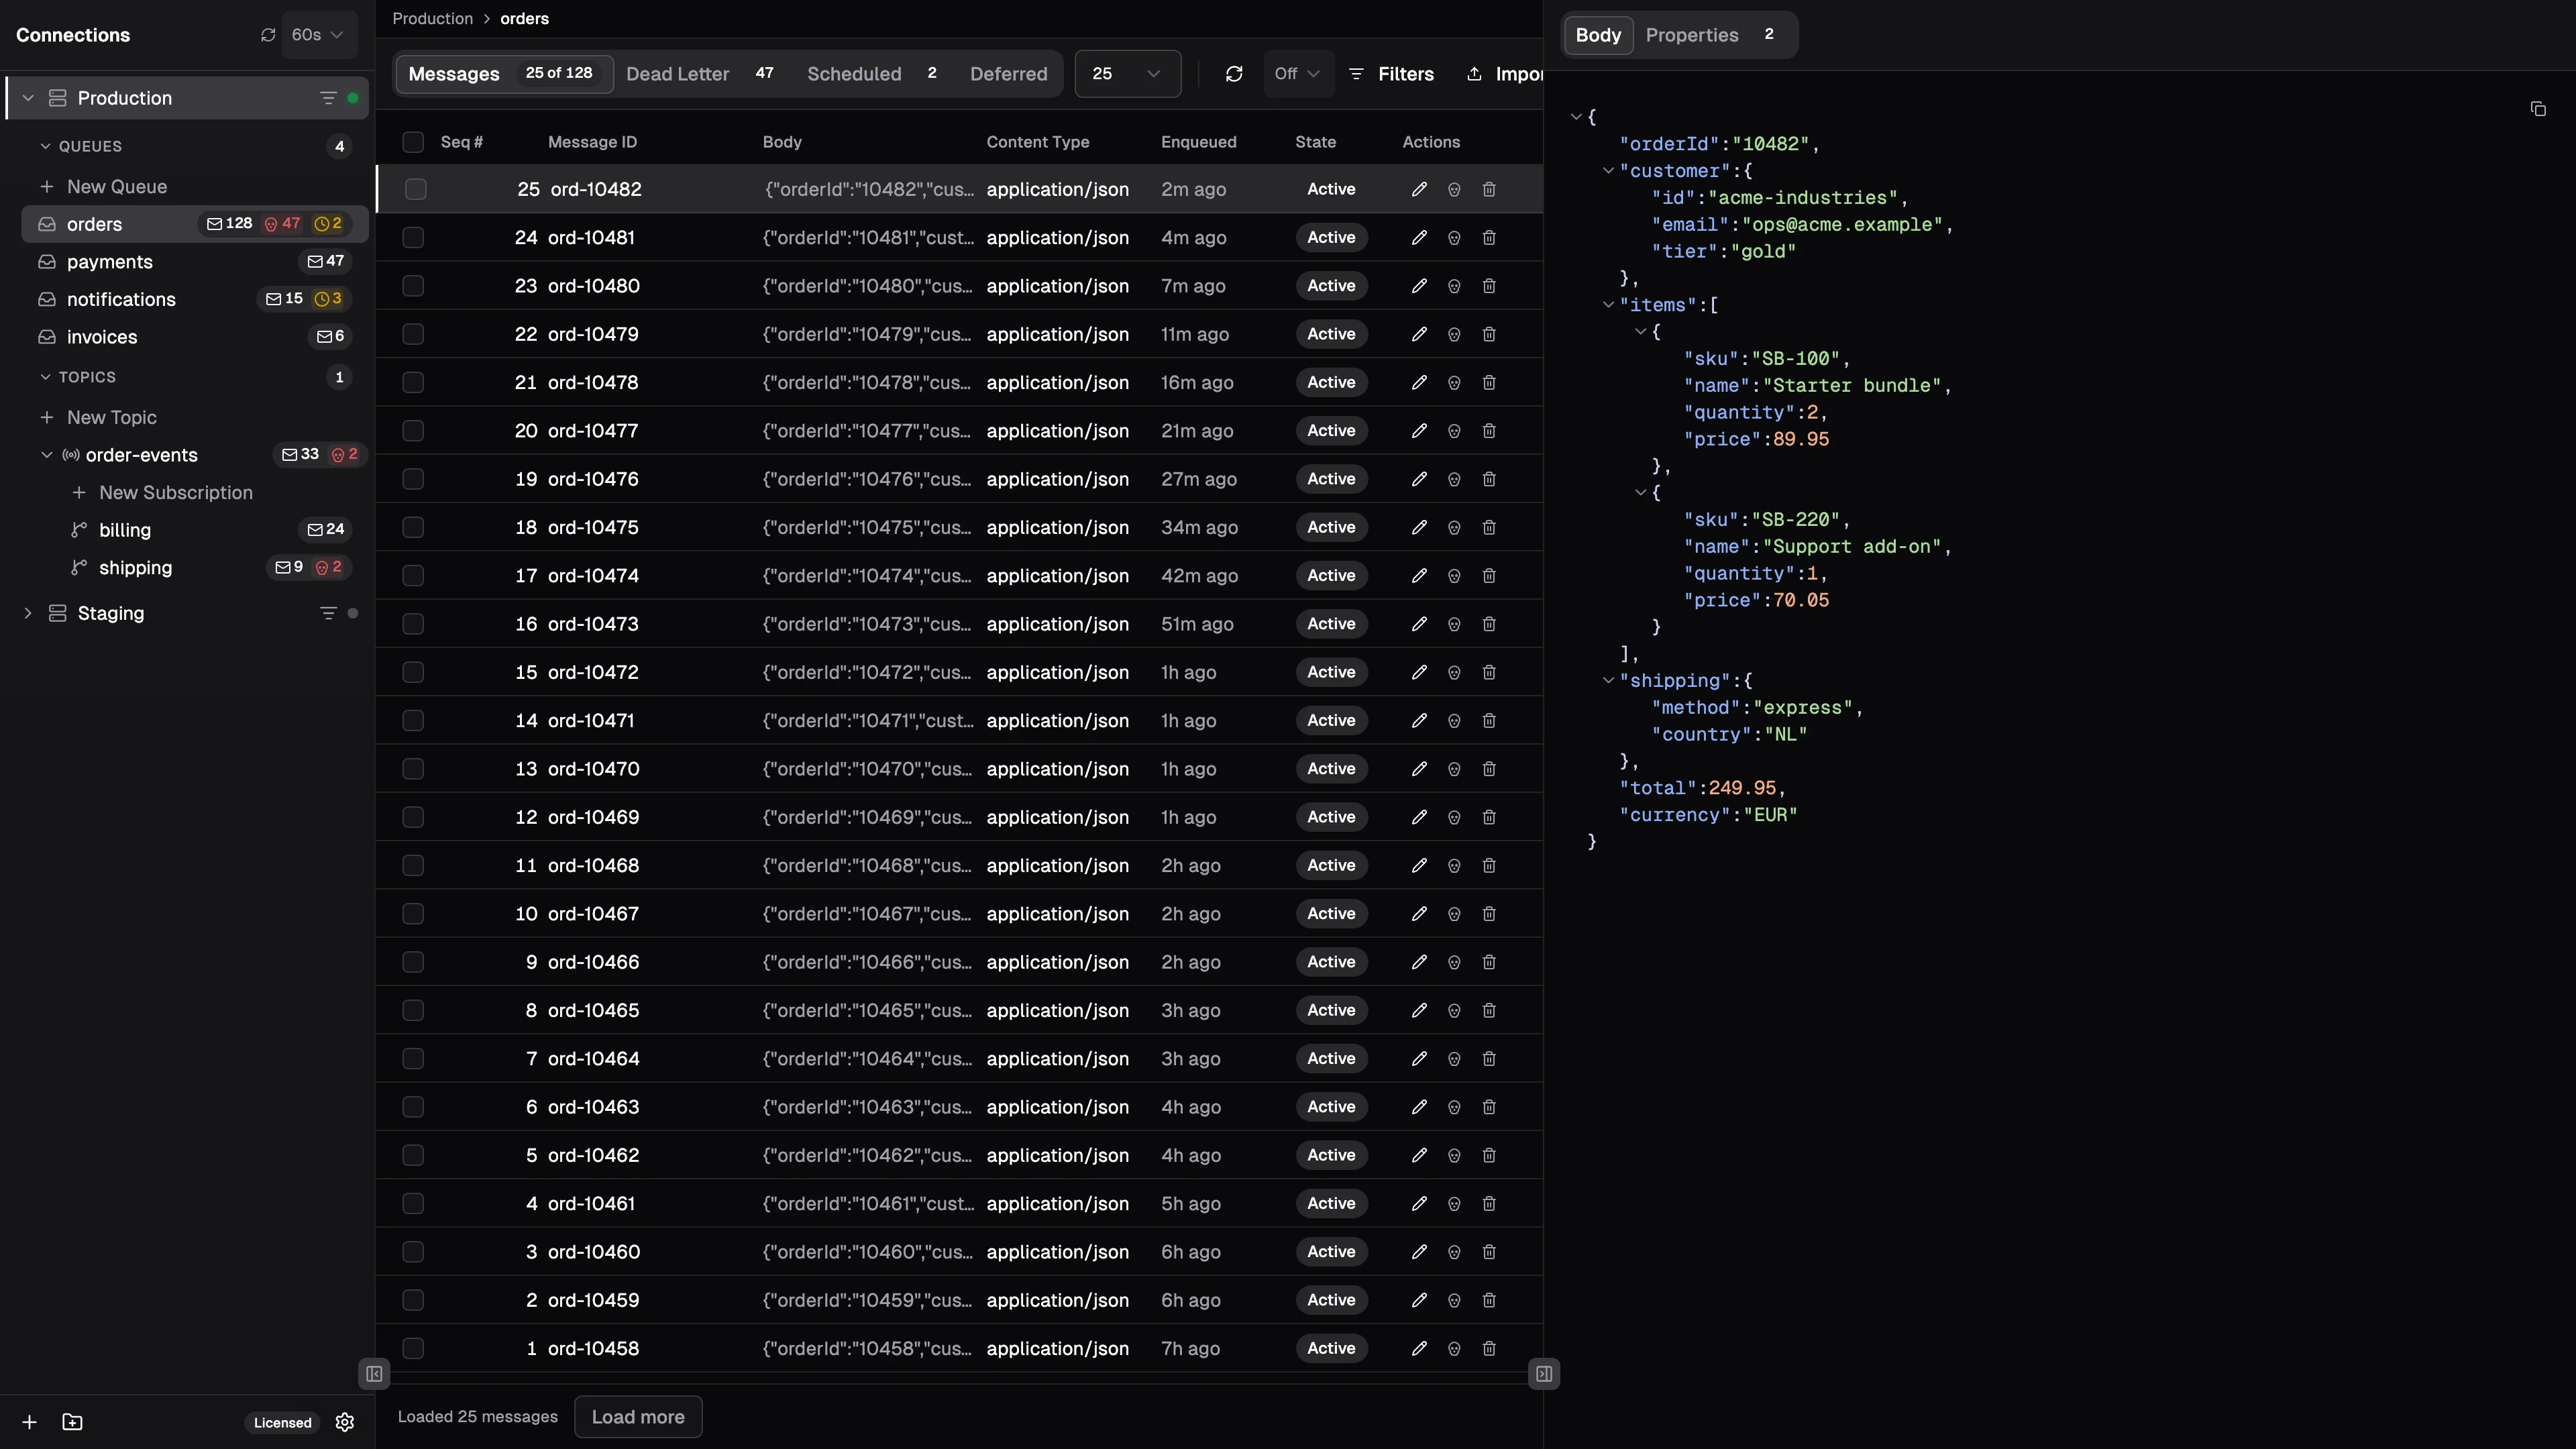Collapse the left sidebar panel icon
This screenshot has height=1449, width=2576.
click(374, 1374)
